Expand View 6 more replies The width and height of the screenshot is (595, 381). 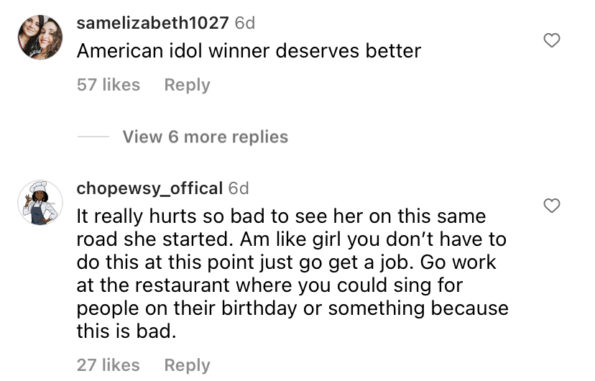[x=205, y=137]
